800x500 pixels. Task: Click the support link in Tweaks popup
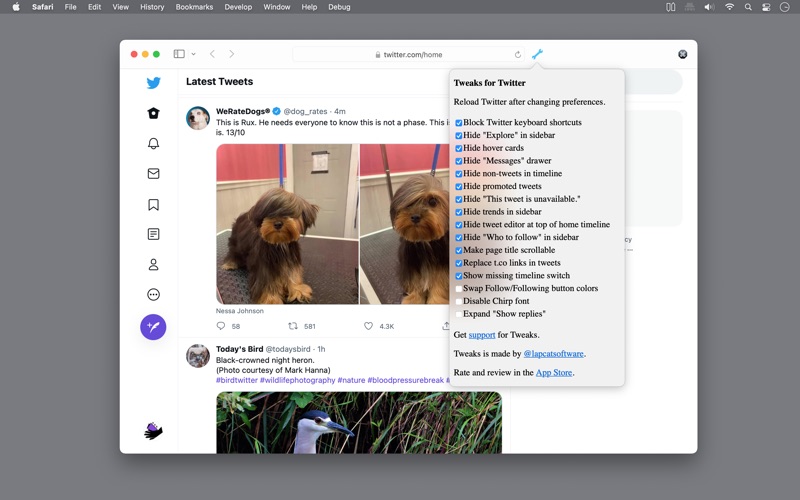(x=482, y=335)
